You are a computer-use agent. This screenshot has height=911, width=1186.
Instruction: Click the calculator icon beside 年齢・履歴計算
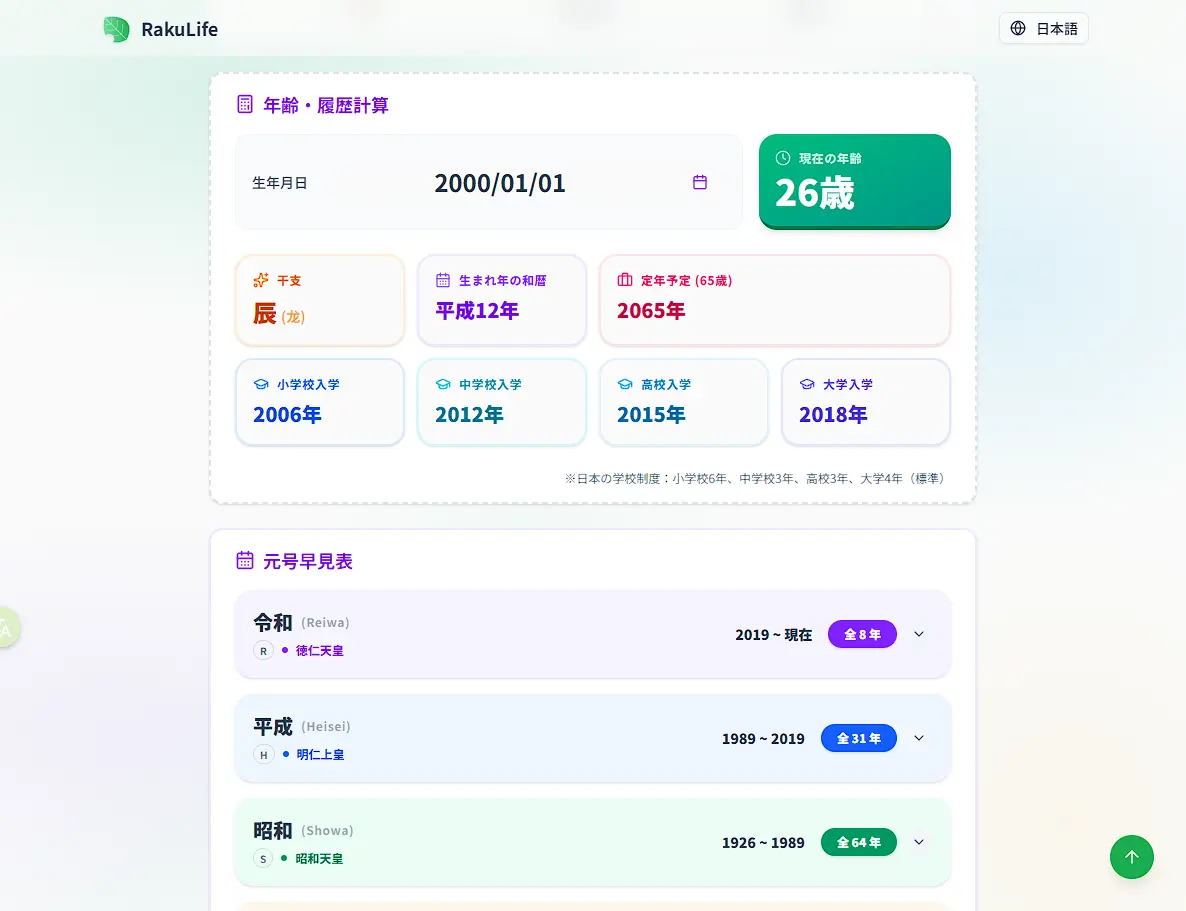pos(245,104)
